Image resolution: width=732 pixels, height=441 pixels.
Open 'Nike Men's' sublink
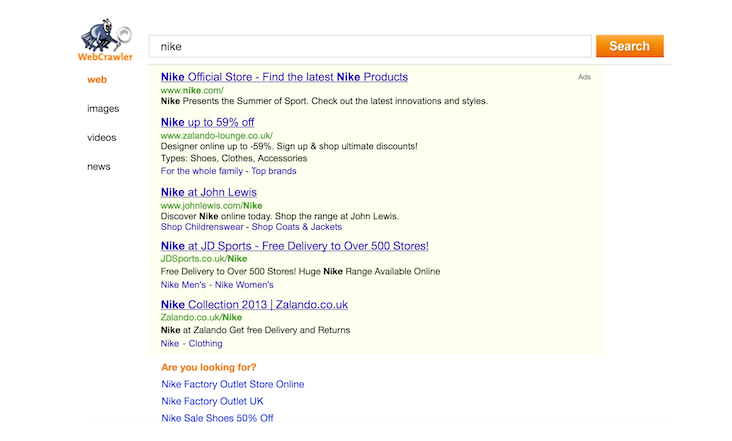click(x=183, y=285)
